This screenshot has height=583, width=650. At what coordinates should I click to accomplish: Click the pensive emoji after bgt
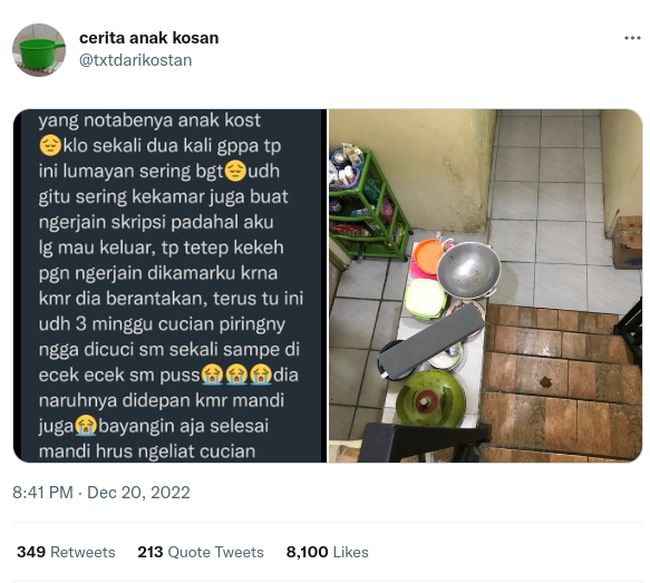pos(235,171)
